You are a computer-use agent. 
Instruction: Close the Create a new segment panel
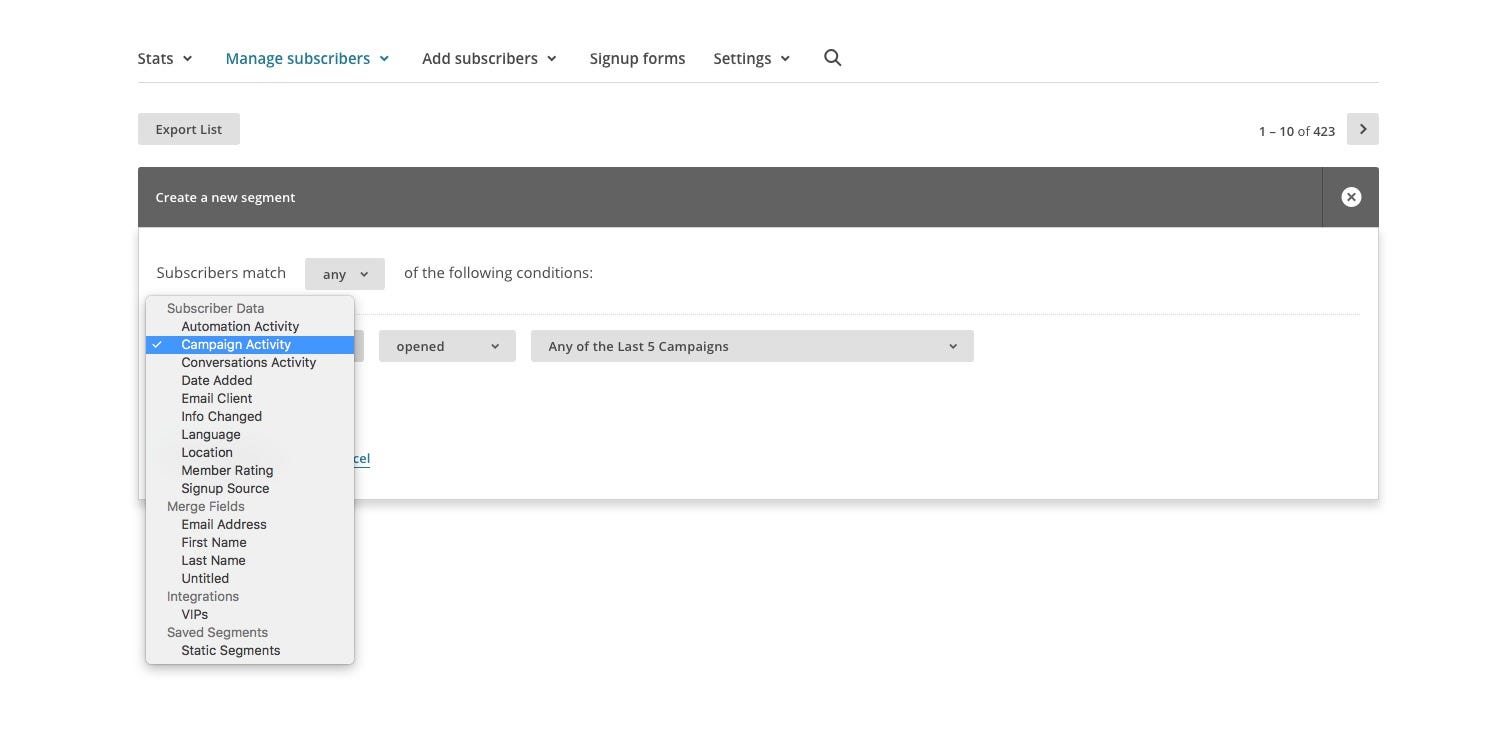[x=1350, y=197]
